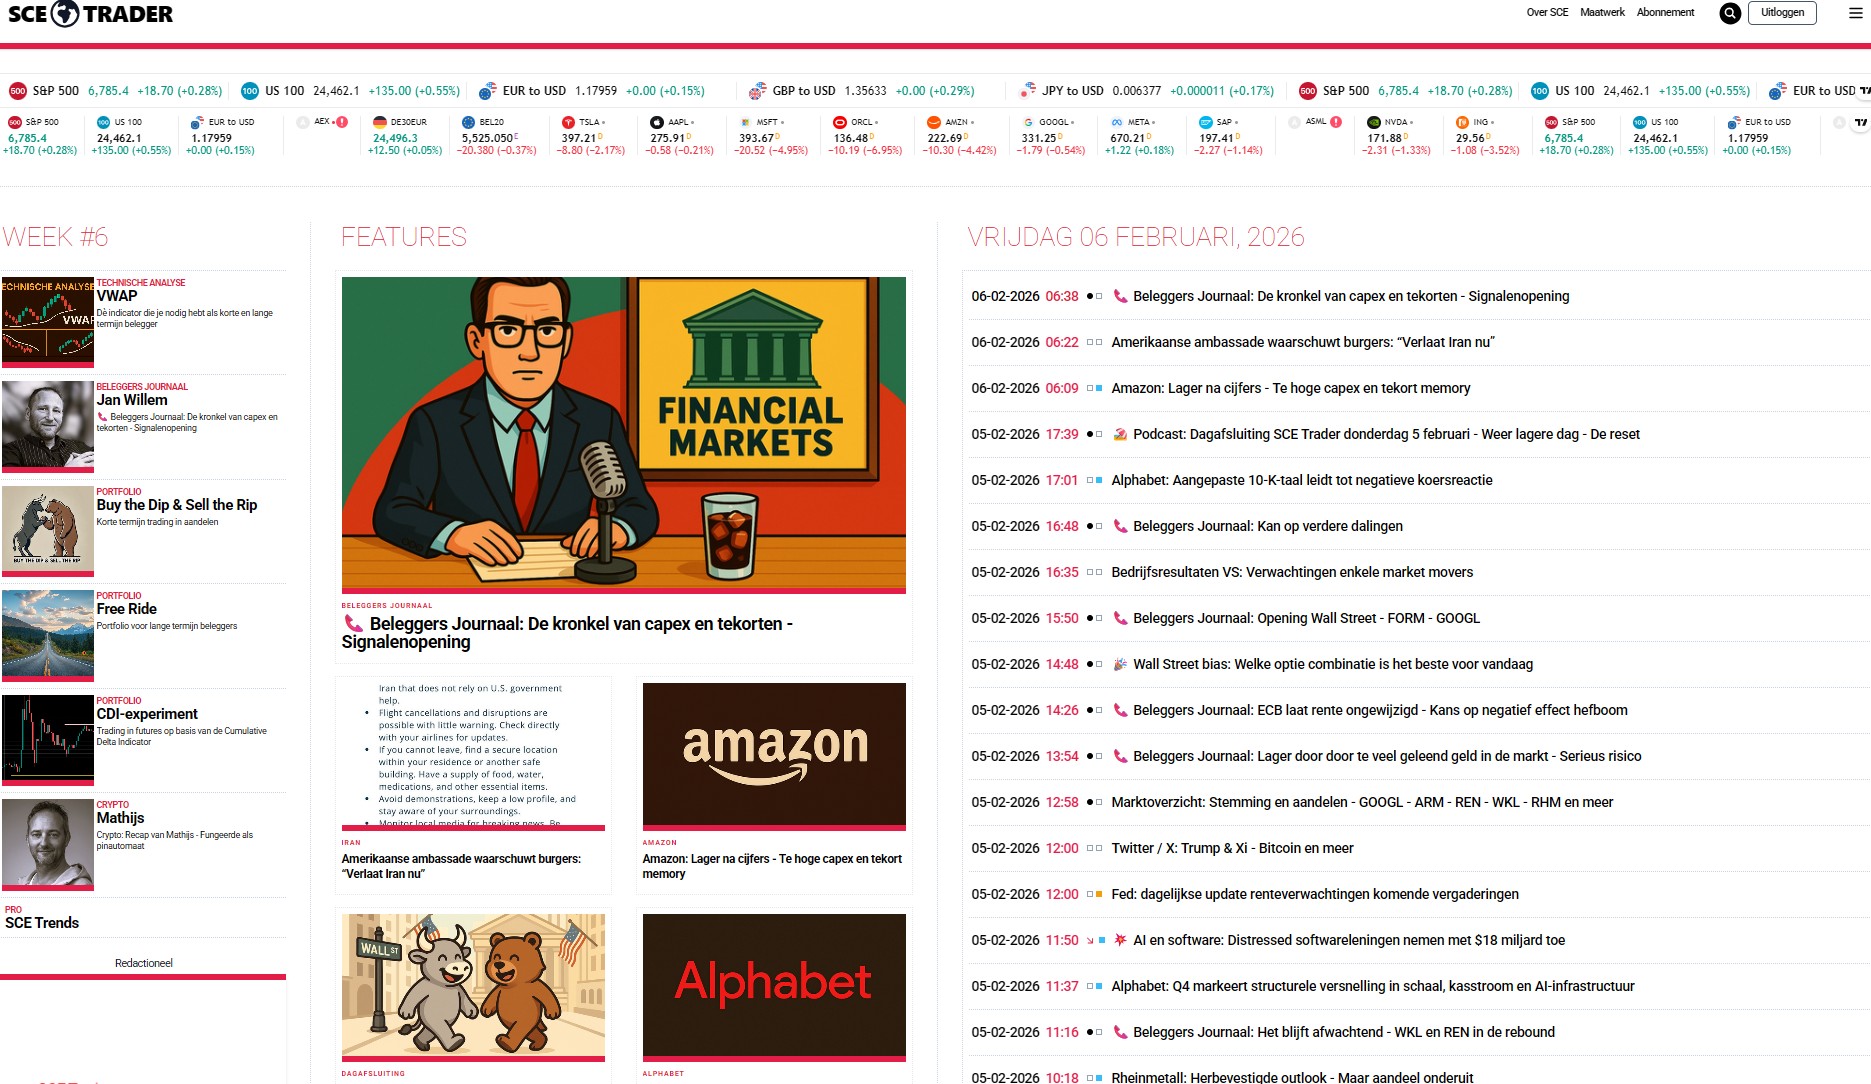This screenshot has width=1871, height=1084.
Task: Select the MSFT ticker logo
Action: pyautogui.click(x=745, y=122)
